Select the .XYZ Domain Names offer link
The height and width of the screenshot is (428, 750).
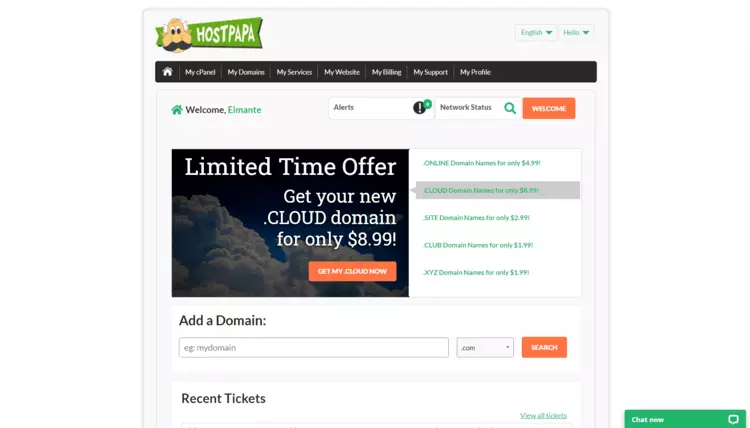476,273
